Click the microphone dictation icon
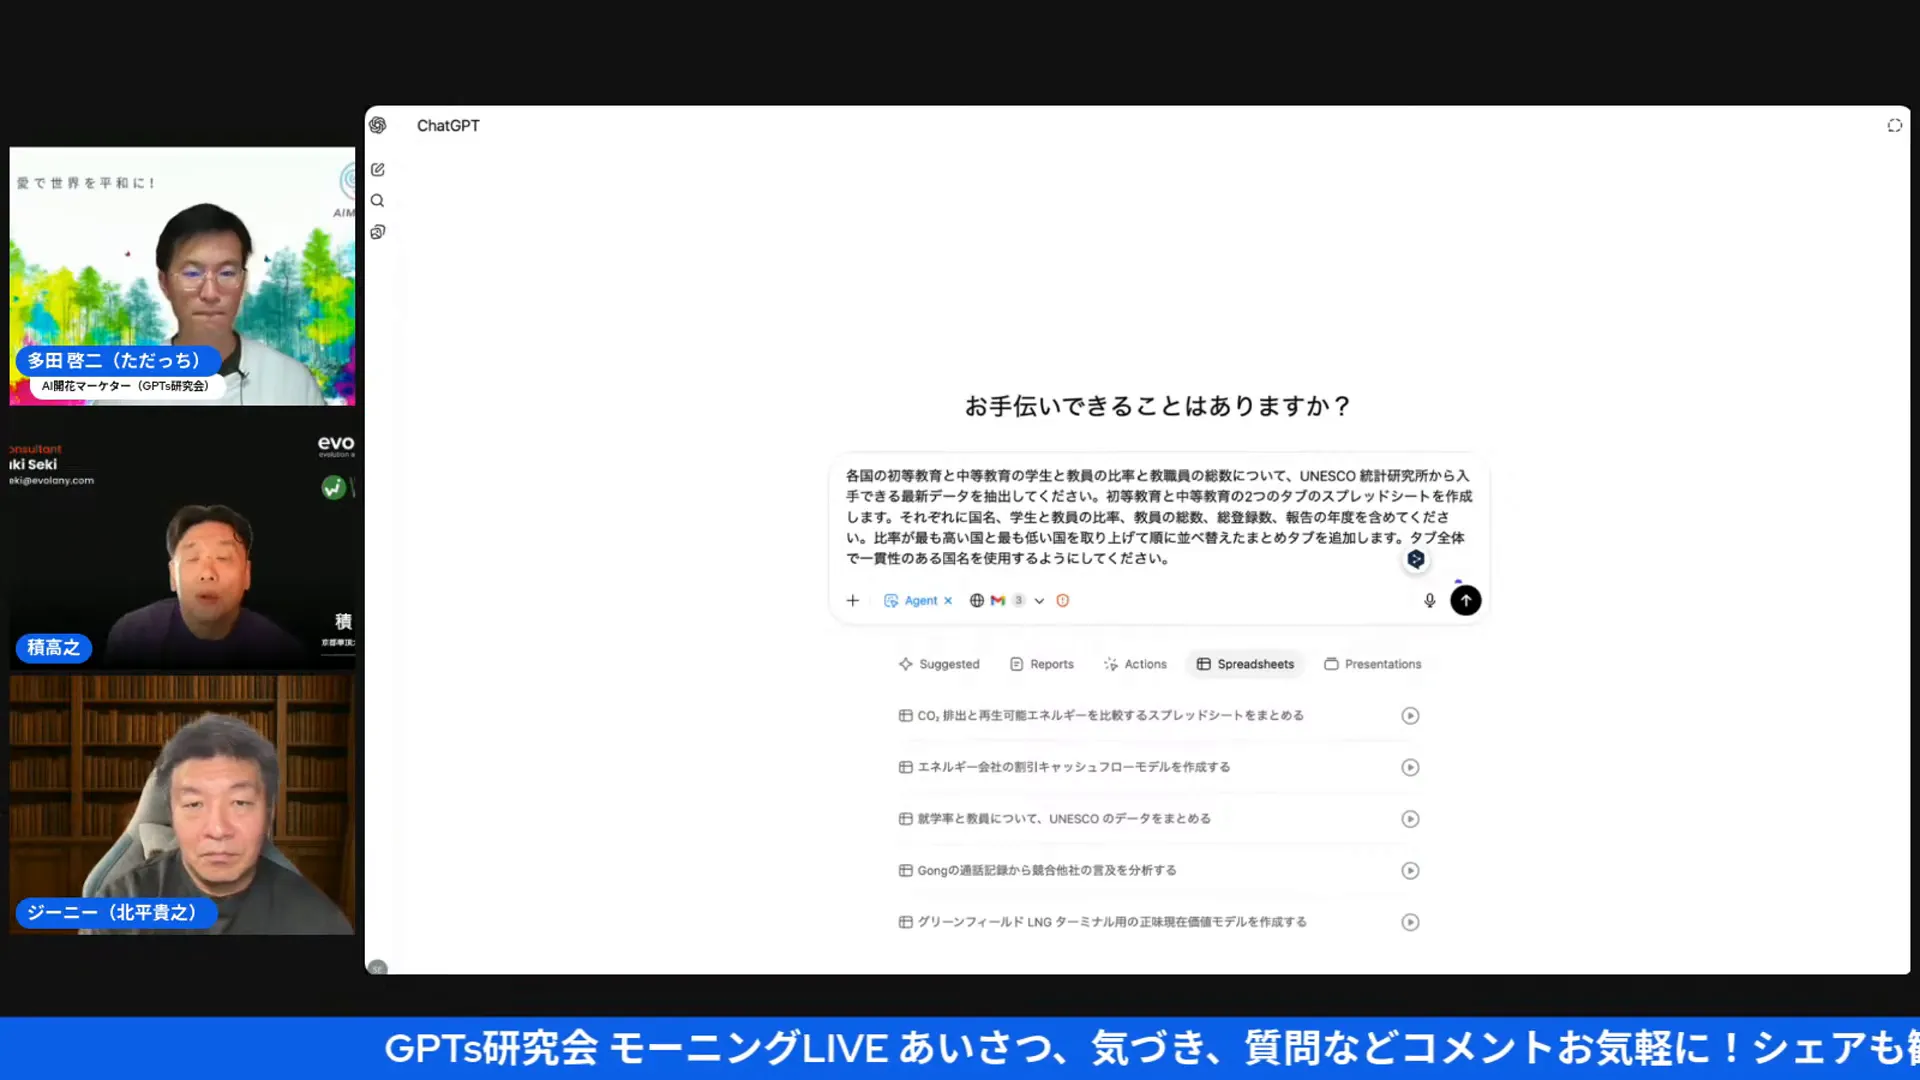Image resolution: width=1920 pixels, height=1080 pixels. point(1429,600)
